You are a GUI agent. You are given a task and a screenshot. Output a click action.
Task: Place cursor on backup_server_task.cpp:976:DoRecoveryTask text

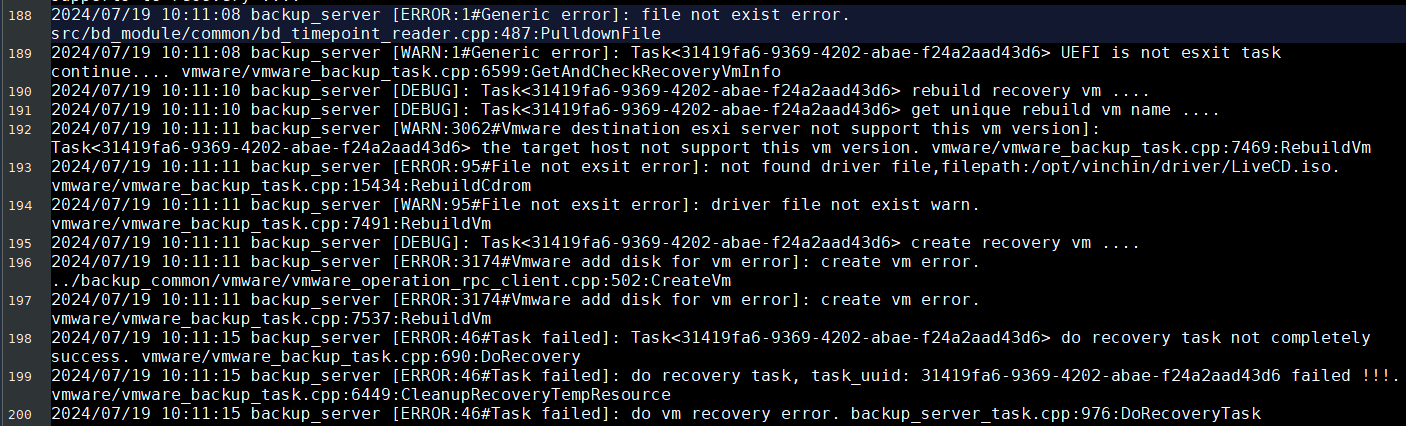click(1056, 414)
